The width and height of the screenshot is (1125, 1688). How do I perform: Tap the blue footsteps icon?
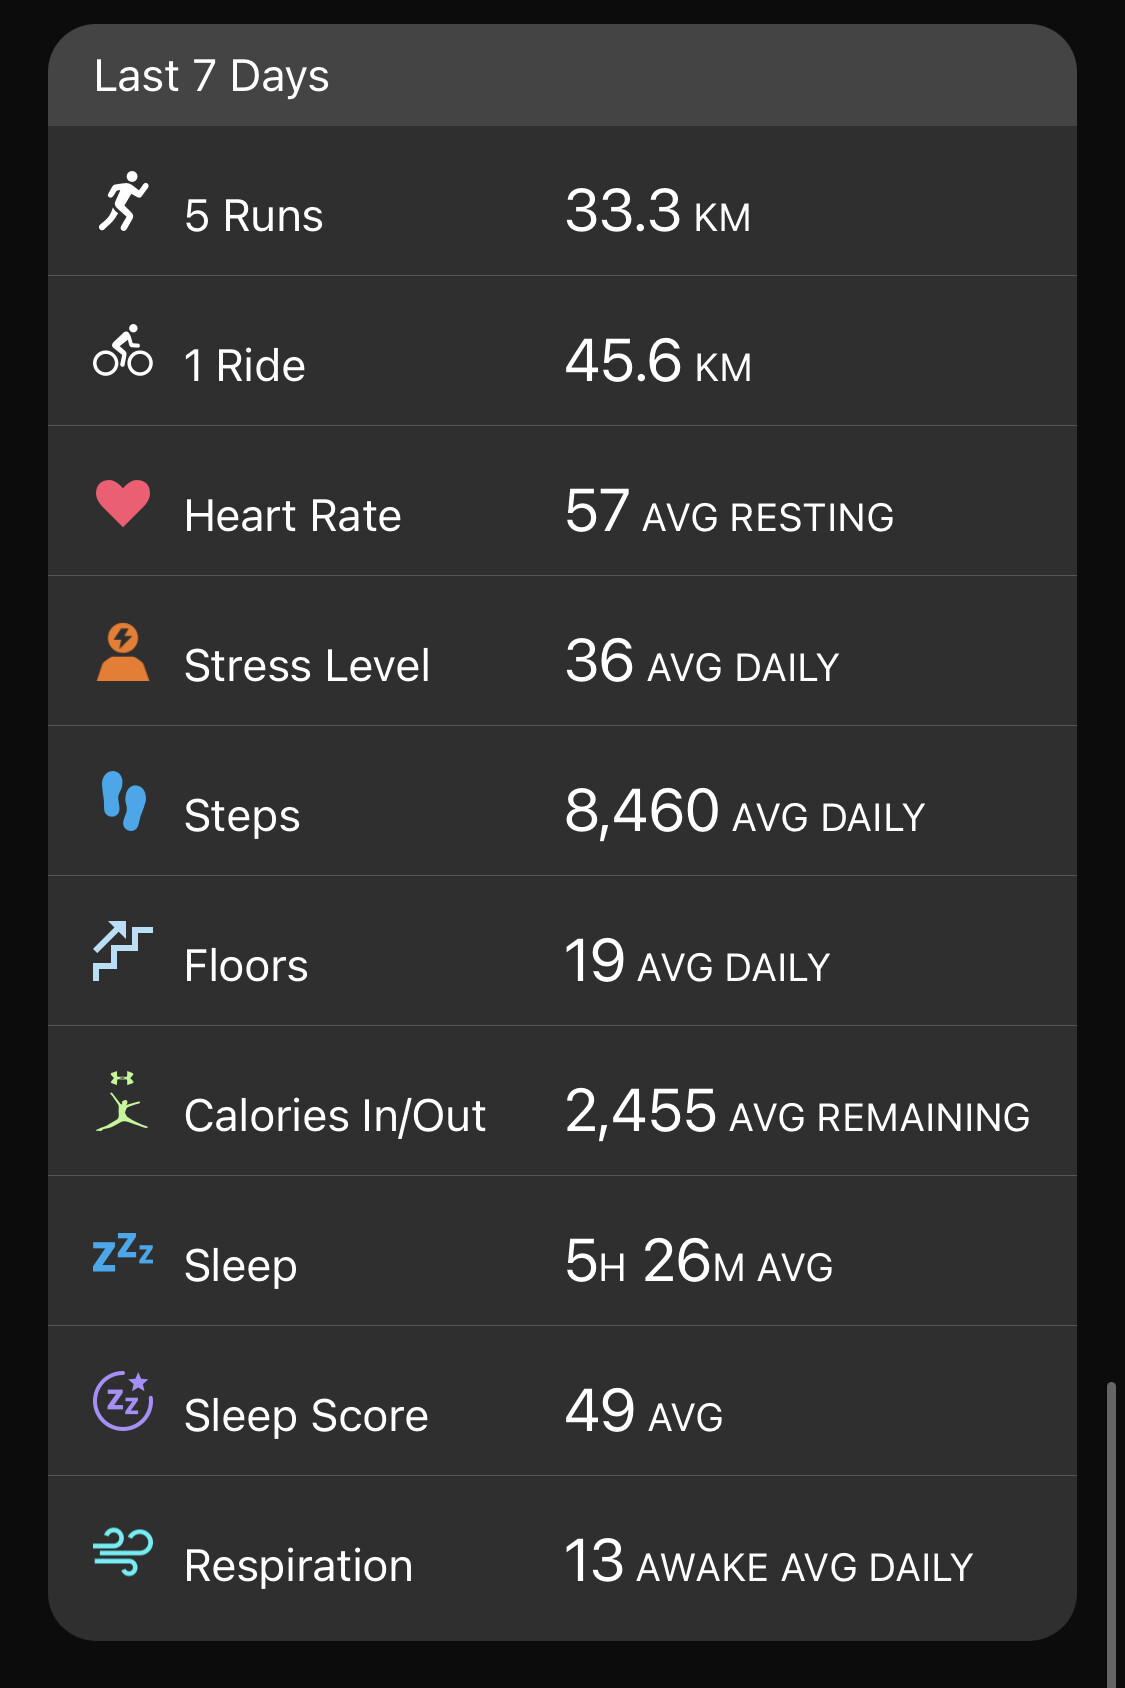click(124, 800)
